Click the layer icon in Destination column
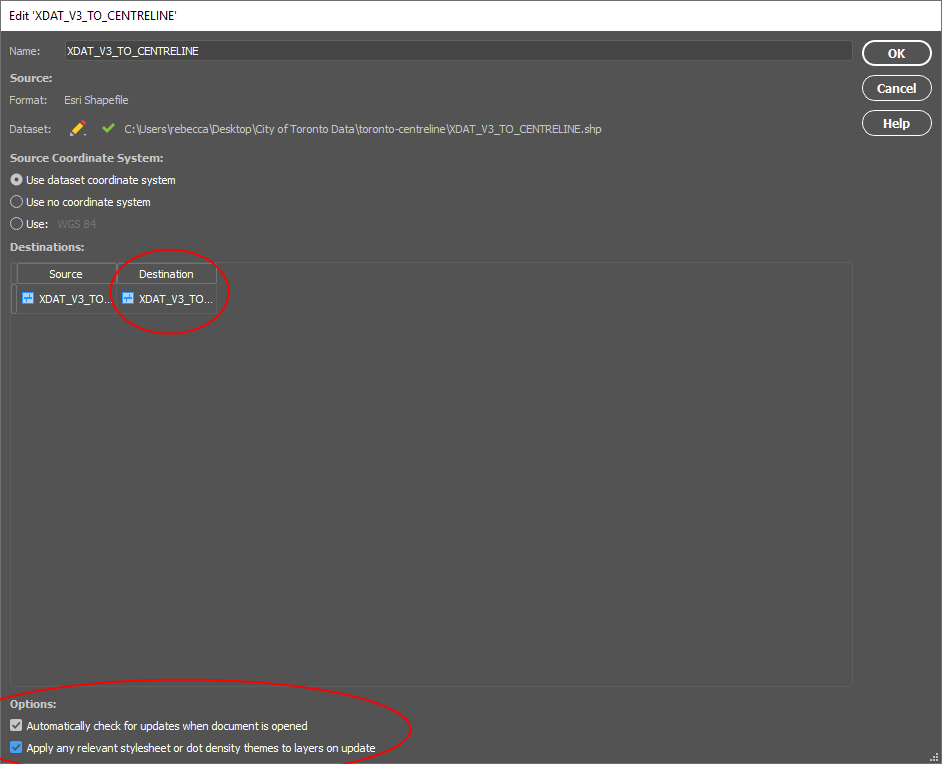The width and height of the screenshot is (942, 764). click(128, 298)
